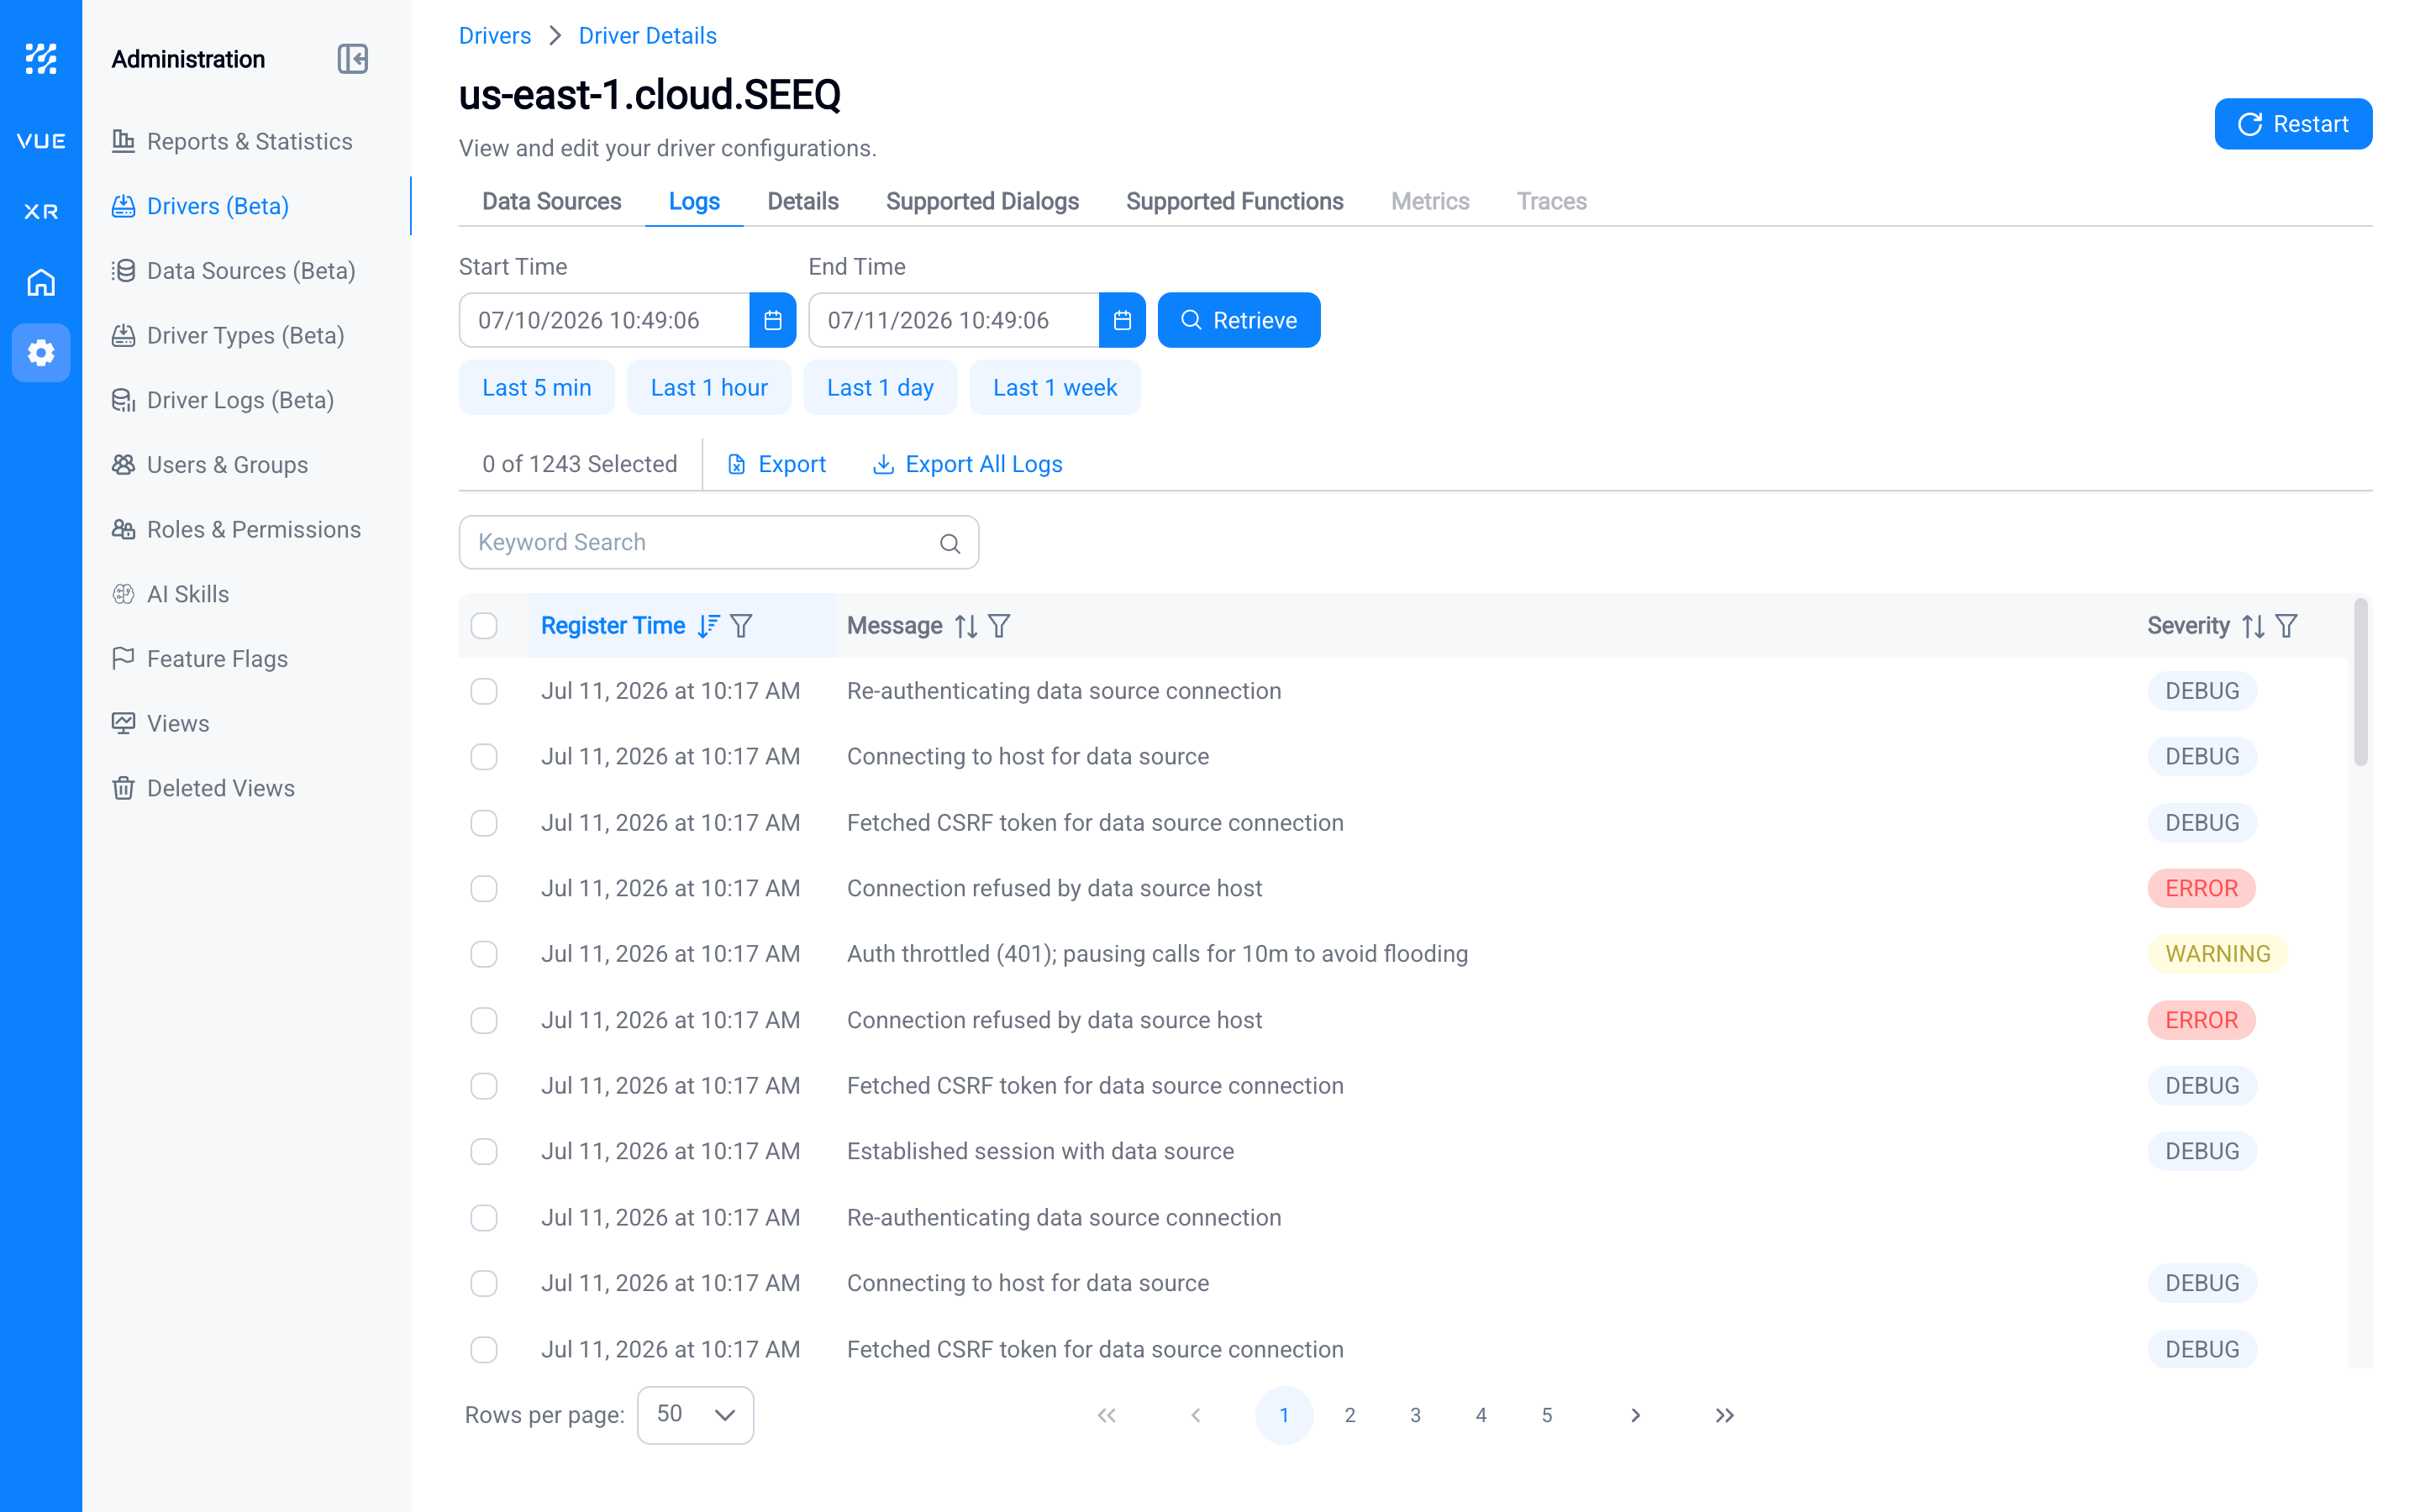The width and height of the screenshot is (2420, 1512).
Task: Open the Metrics tab
Action: point(1430,201)
